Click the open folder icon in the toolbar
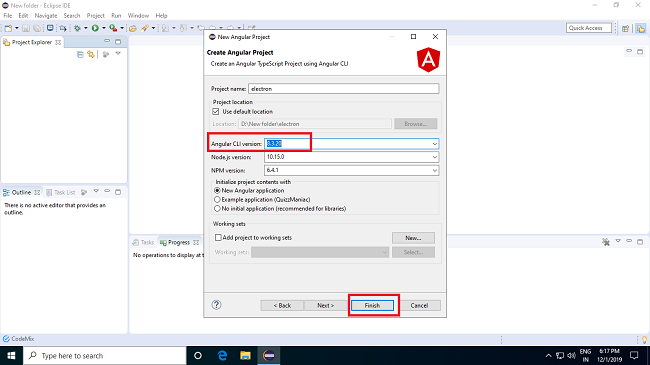Screen dimensions: 650x365 point(133,28)
